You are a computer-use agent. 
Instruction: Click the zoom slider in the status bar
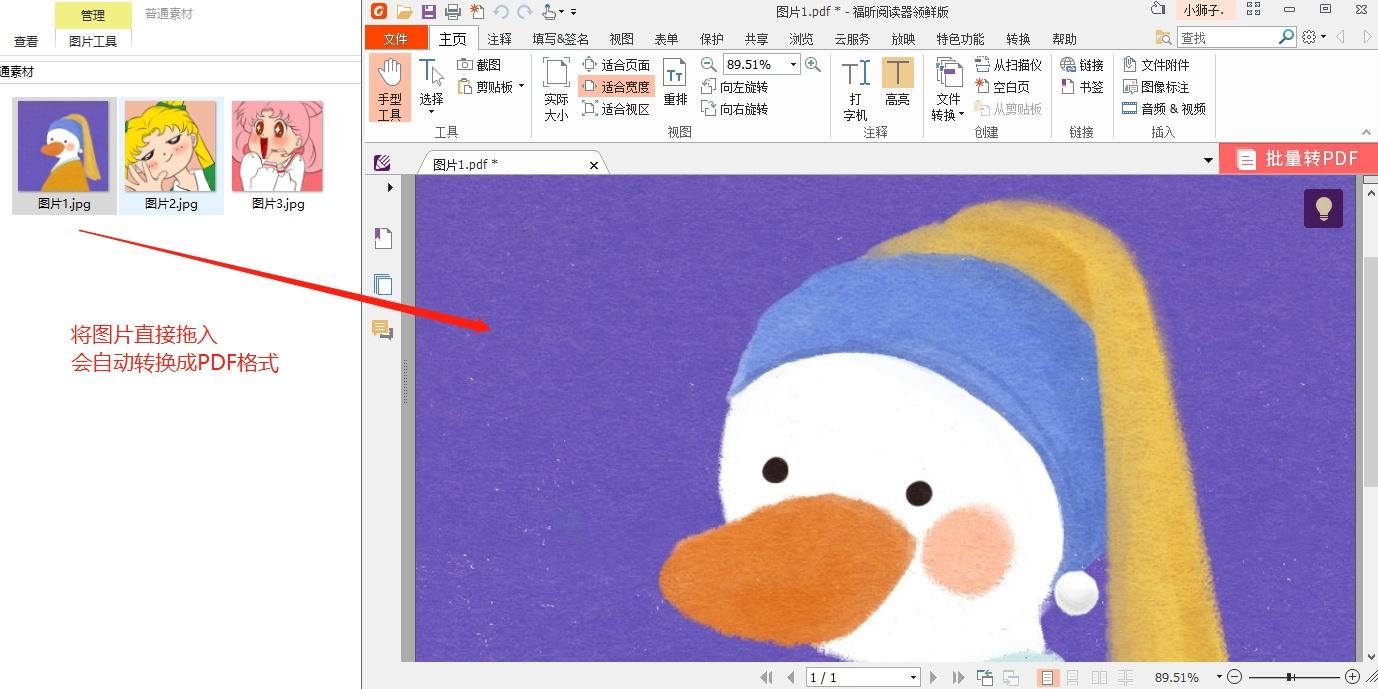pyautogui.click(x=1293, y=677)
